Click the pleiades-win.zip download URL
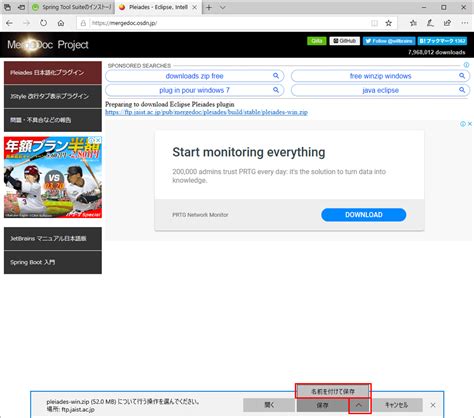 [x=206, y=112]
